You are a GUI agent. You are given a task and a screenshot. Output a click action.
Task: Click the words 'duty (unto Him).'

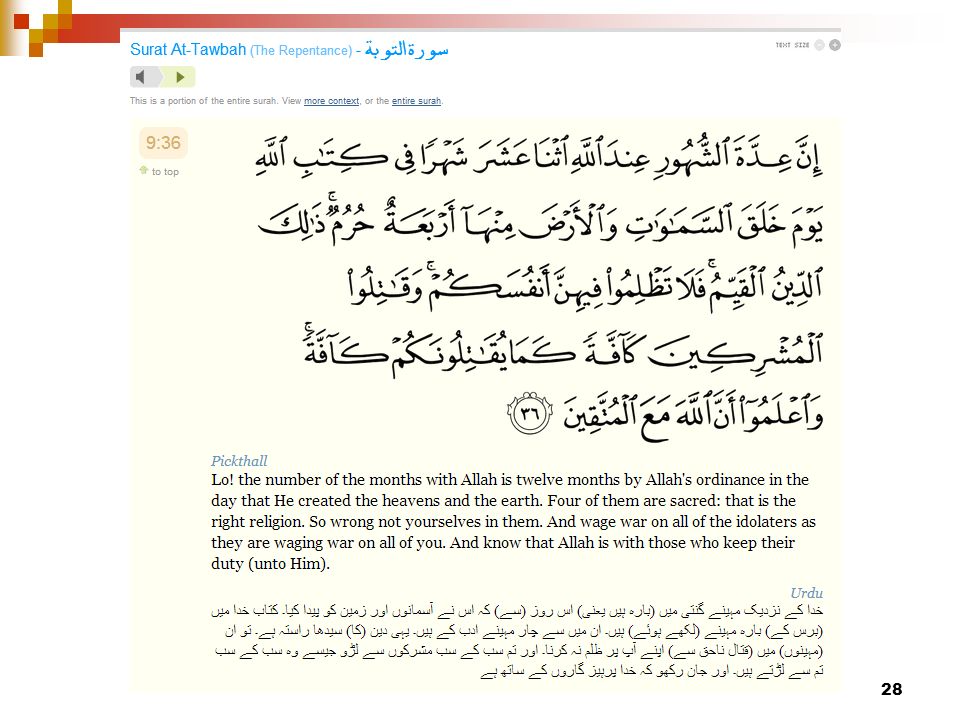click(271, 564)
